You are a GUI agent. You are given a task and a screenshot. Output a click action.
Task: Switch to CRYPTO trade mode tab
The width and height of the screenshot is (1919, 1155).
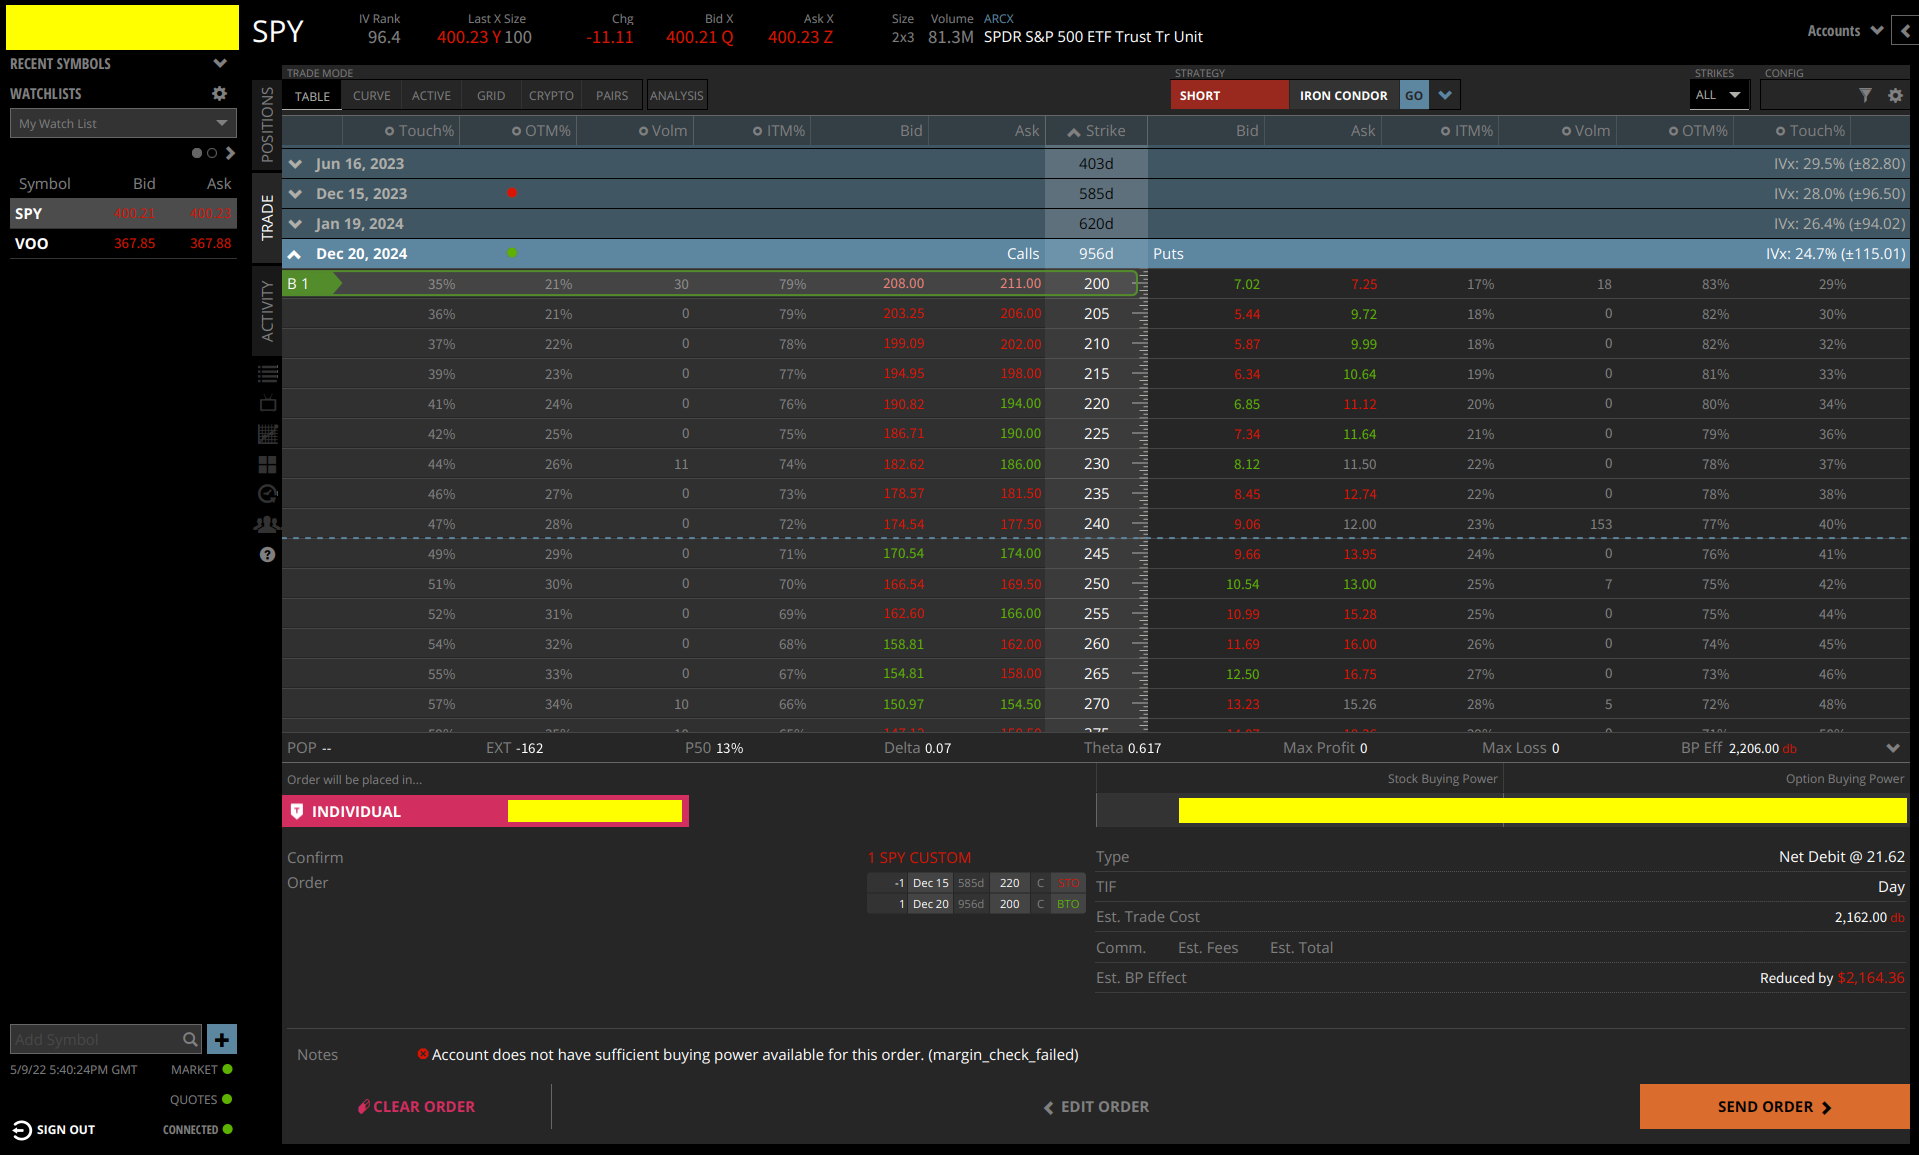tap(551, 95)
